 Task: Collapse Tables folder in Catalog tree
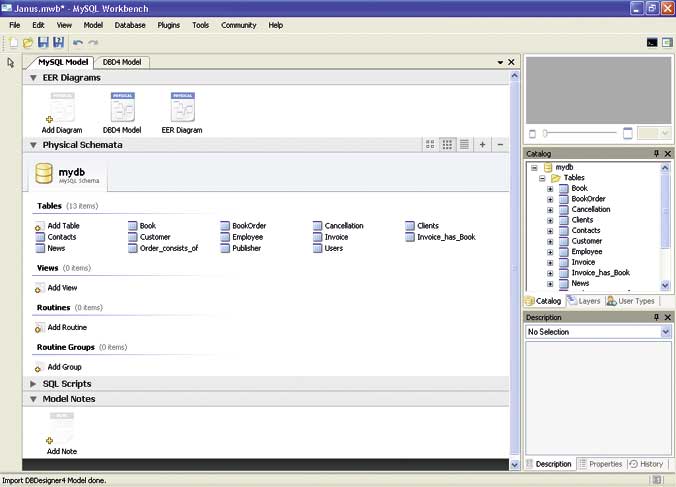click(x=542, y=178)
